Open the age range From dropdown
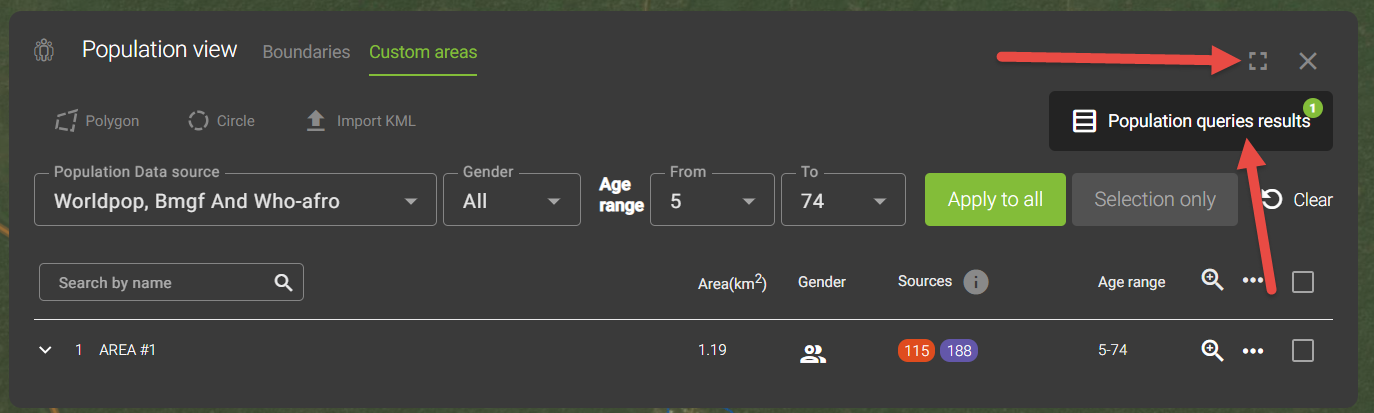This screenshot has width=1374, height=413. coord(712,200)
